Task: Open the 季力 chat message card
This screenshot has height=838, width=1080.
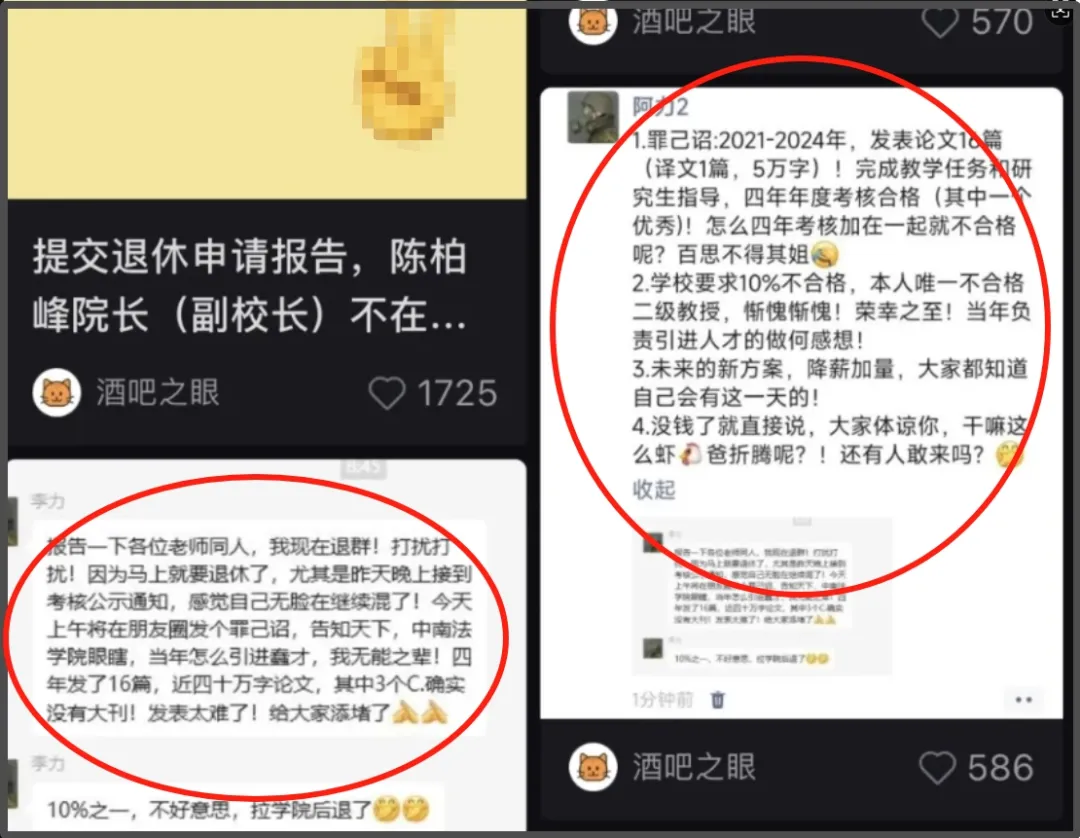Action: click(259, 629)
